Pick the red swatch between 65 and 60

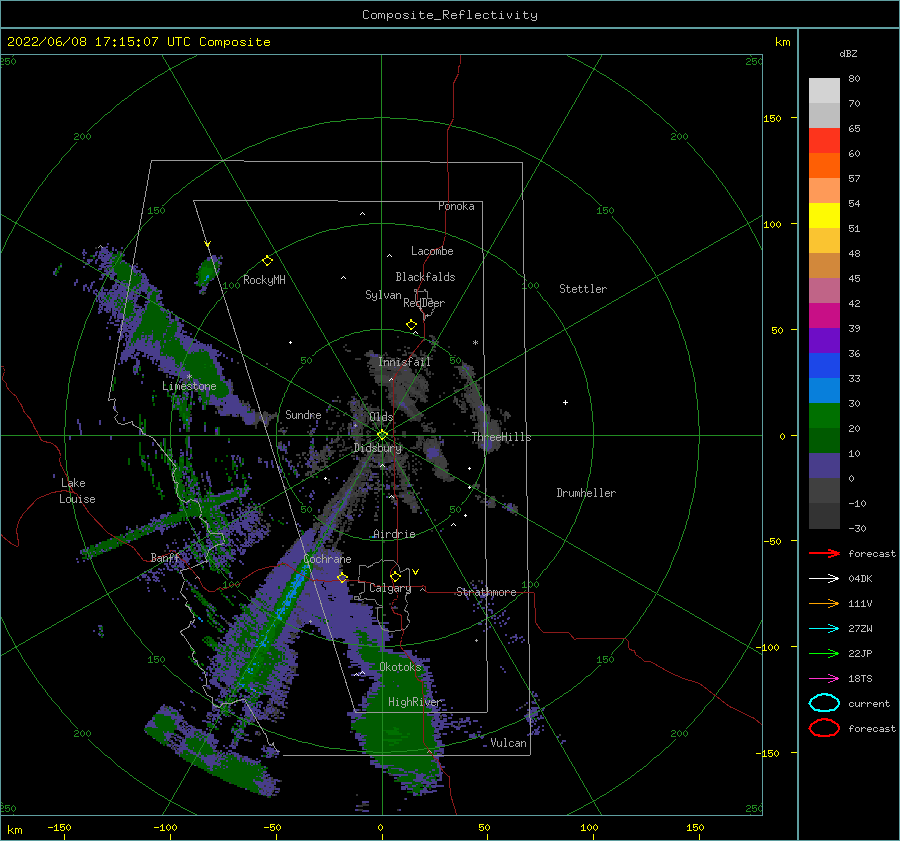[x=824, y=140]
